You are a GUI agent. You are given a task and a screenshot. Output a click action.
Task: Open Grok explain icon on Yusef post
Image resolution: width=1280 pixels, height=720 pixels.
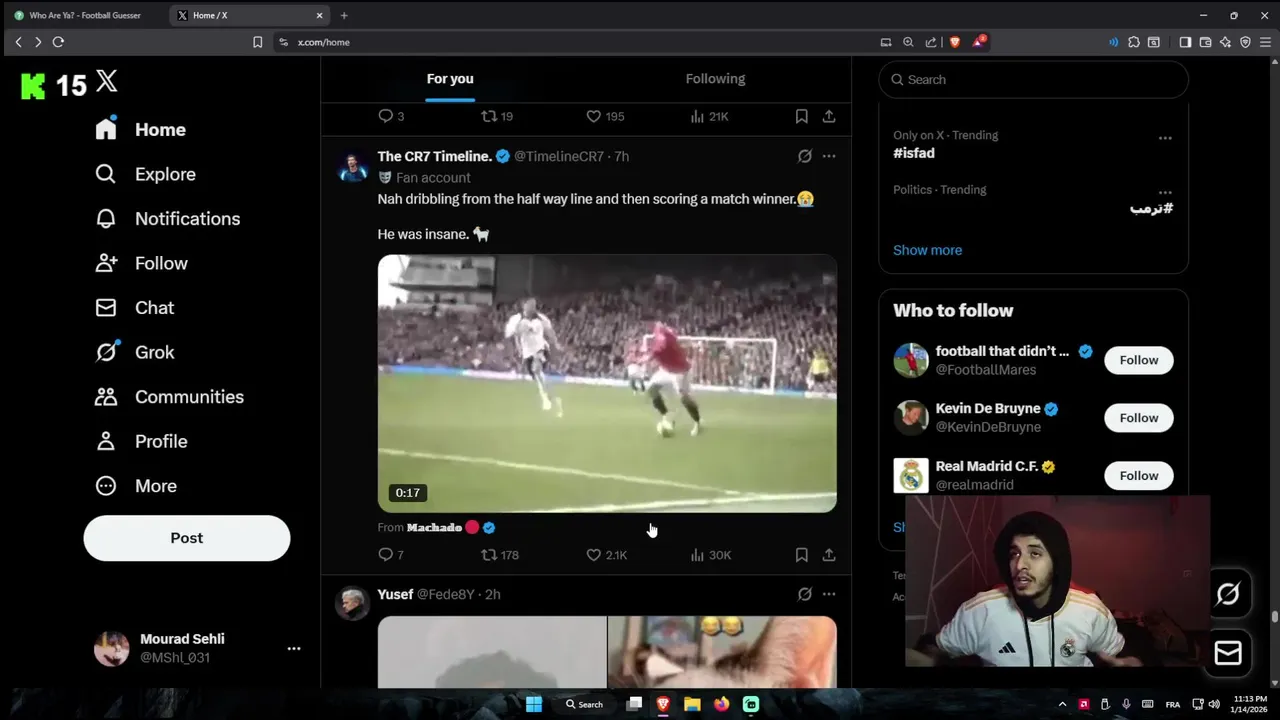(805, 594)
